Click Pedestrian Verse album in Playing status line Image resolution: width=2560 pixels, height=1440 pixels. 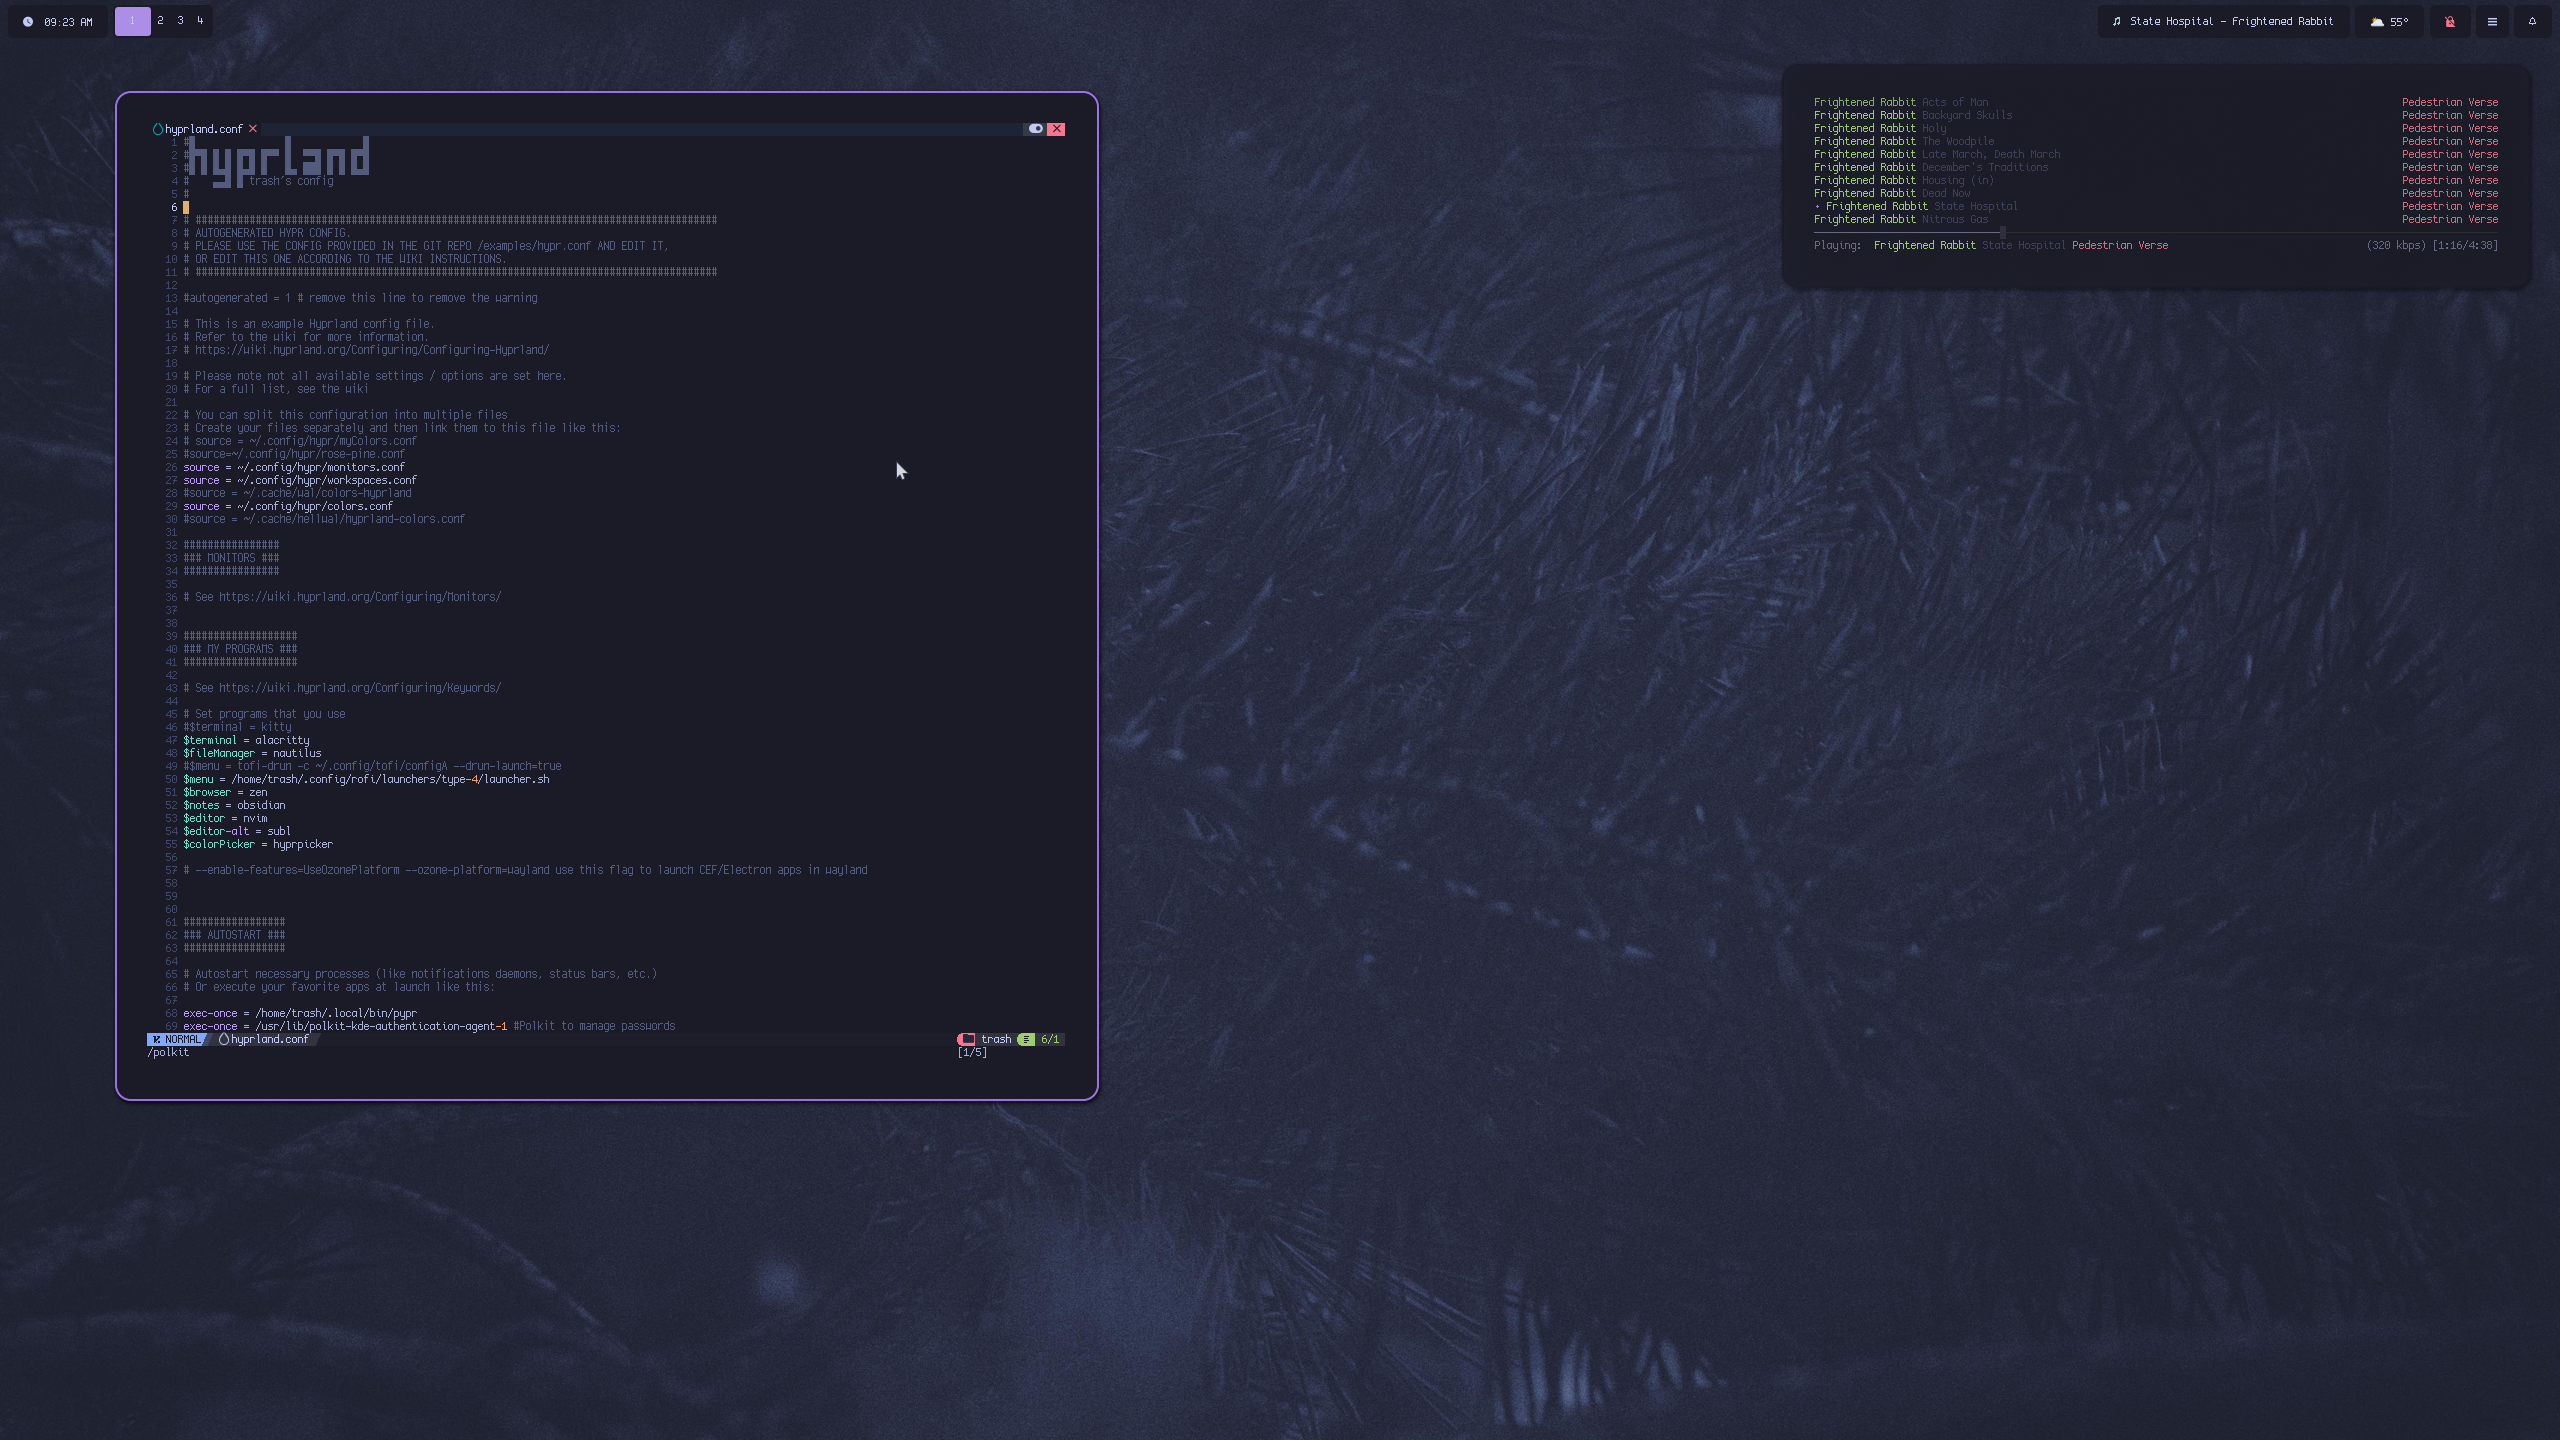pos(2120,245)
